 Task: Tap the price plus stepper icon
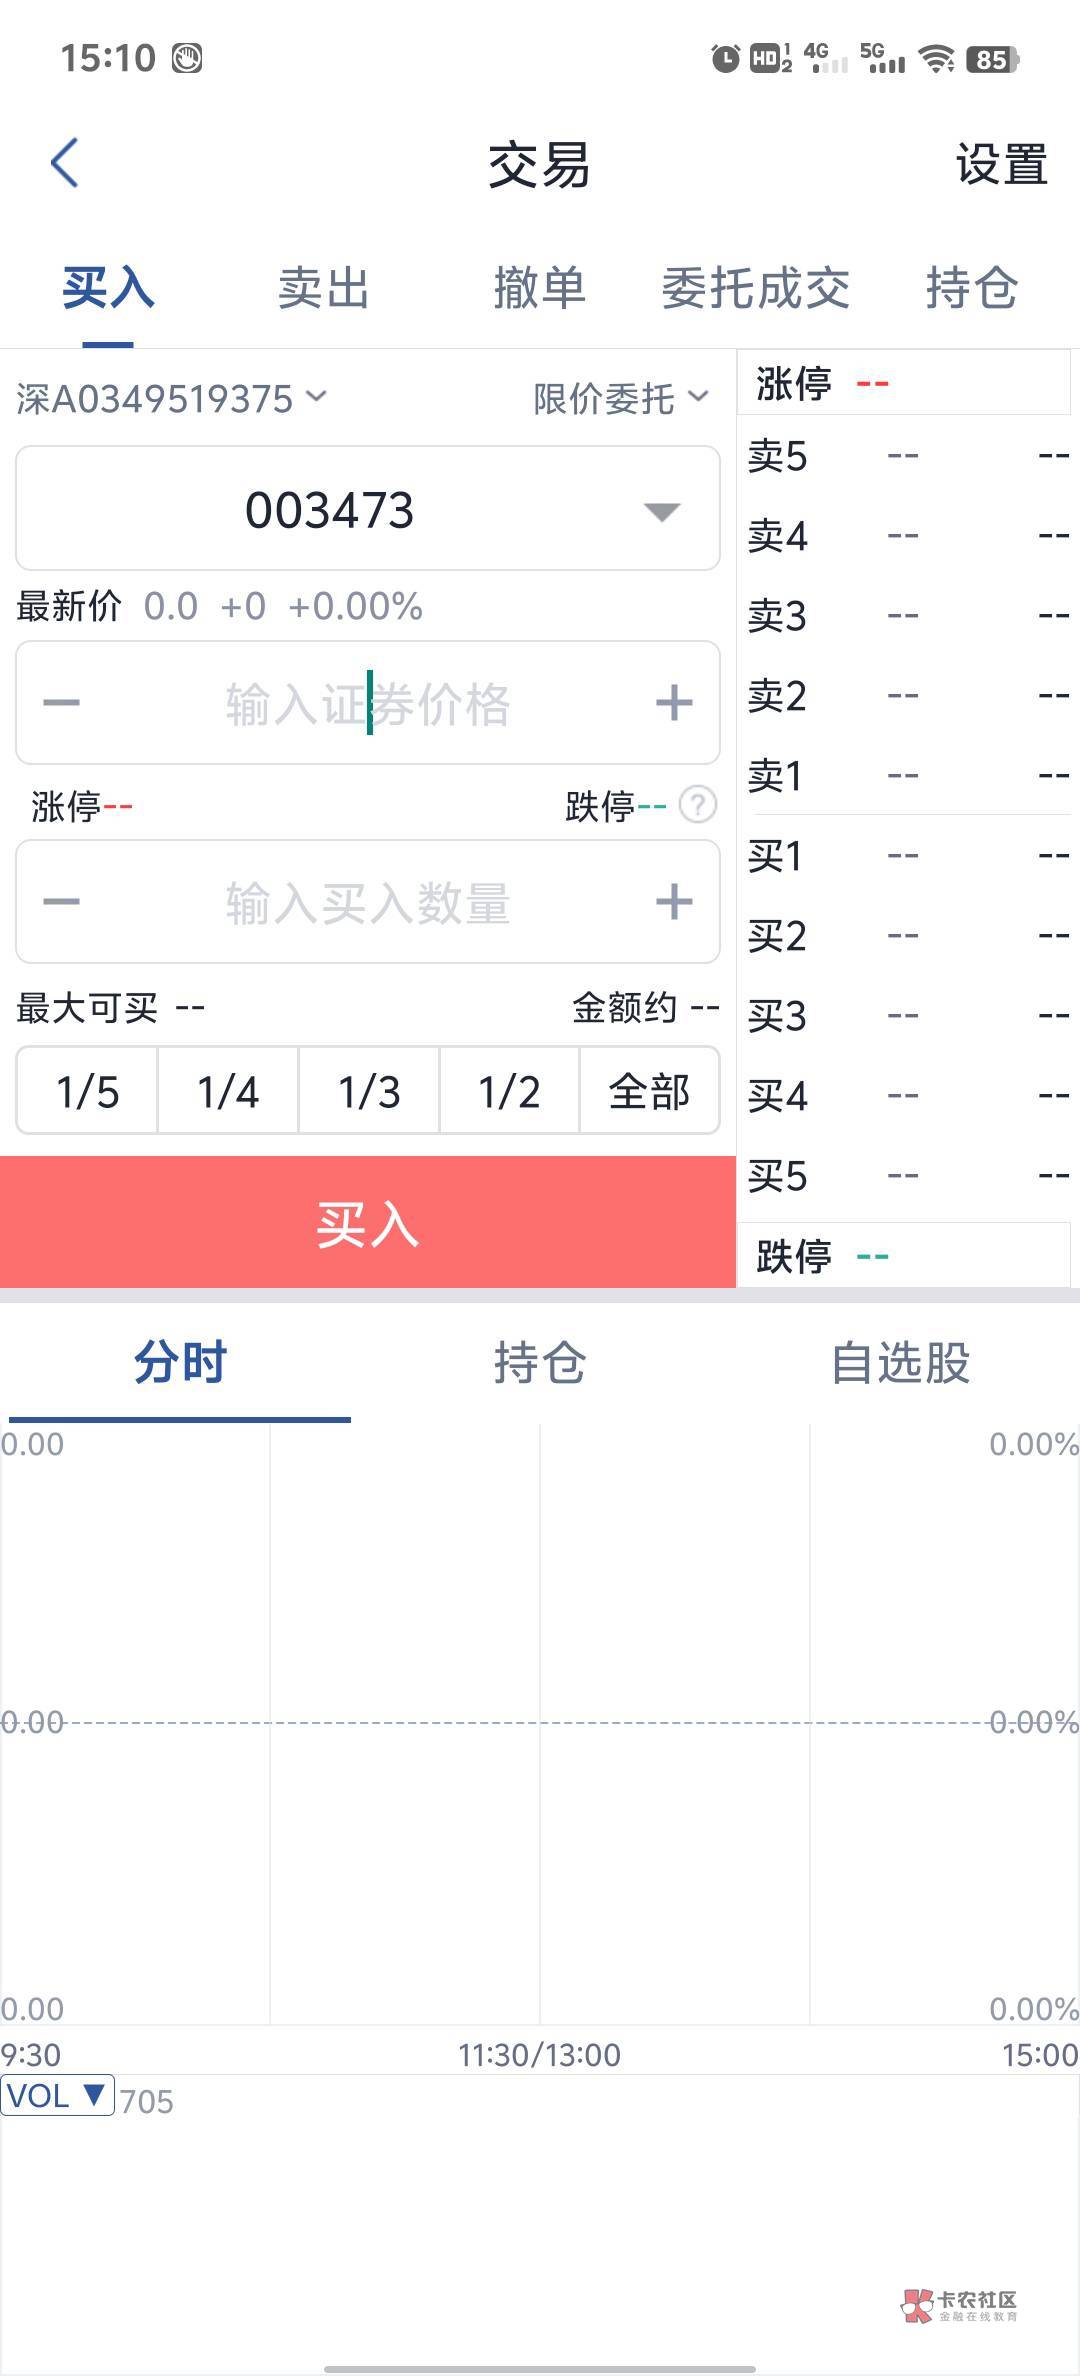674,703
